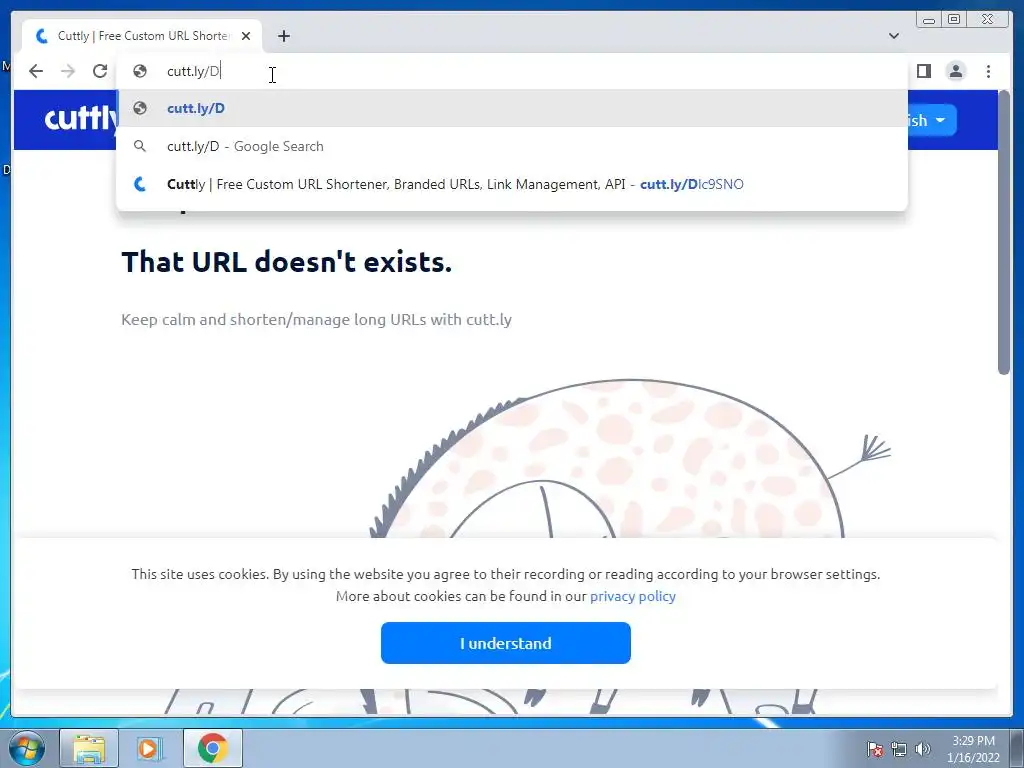Viewport: 1024px width, 768px height.
Task: Select the Cuttly Free Custom URL Shortener tab
Action: click(x=142, y=36)
